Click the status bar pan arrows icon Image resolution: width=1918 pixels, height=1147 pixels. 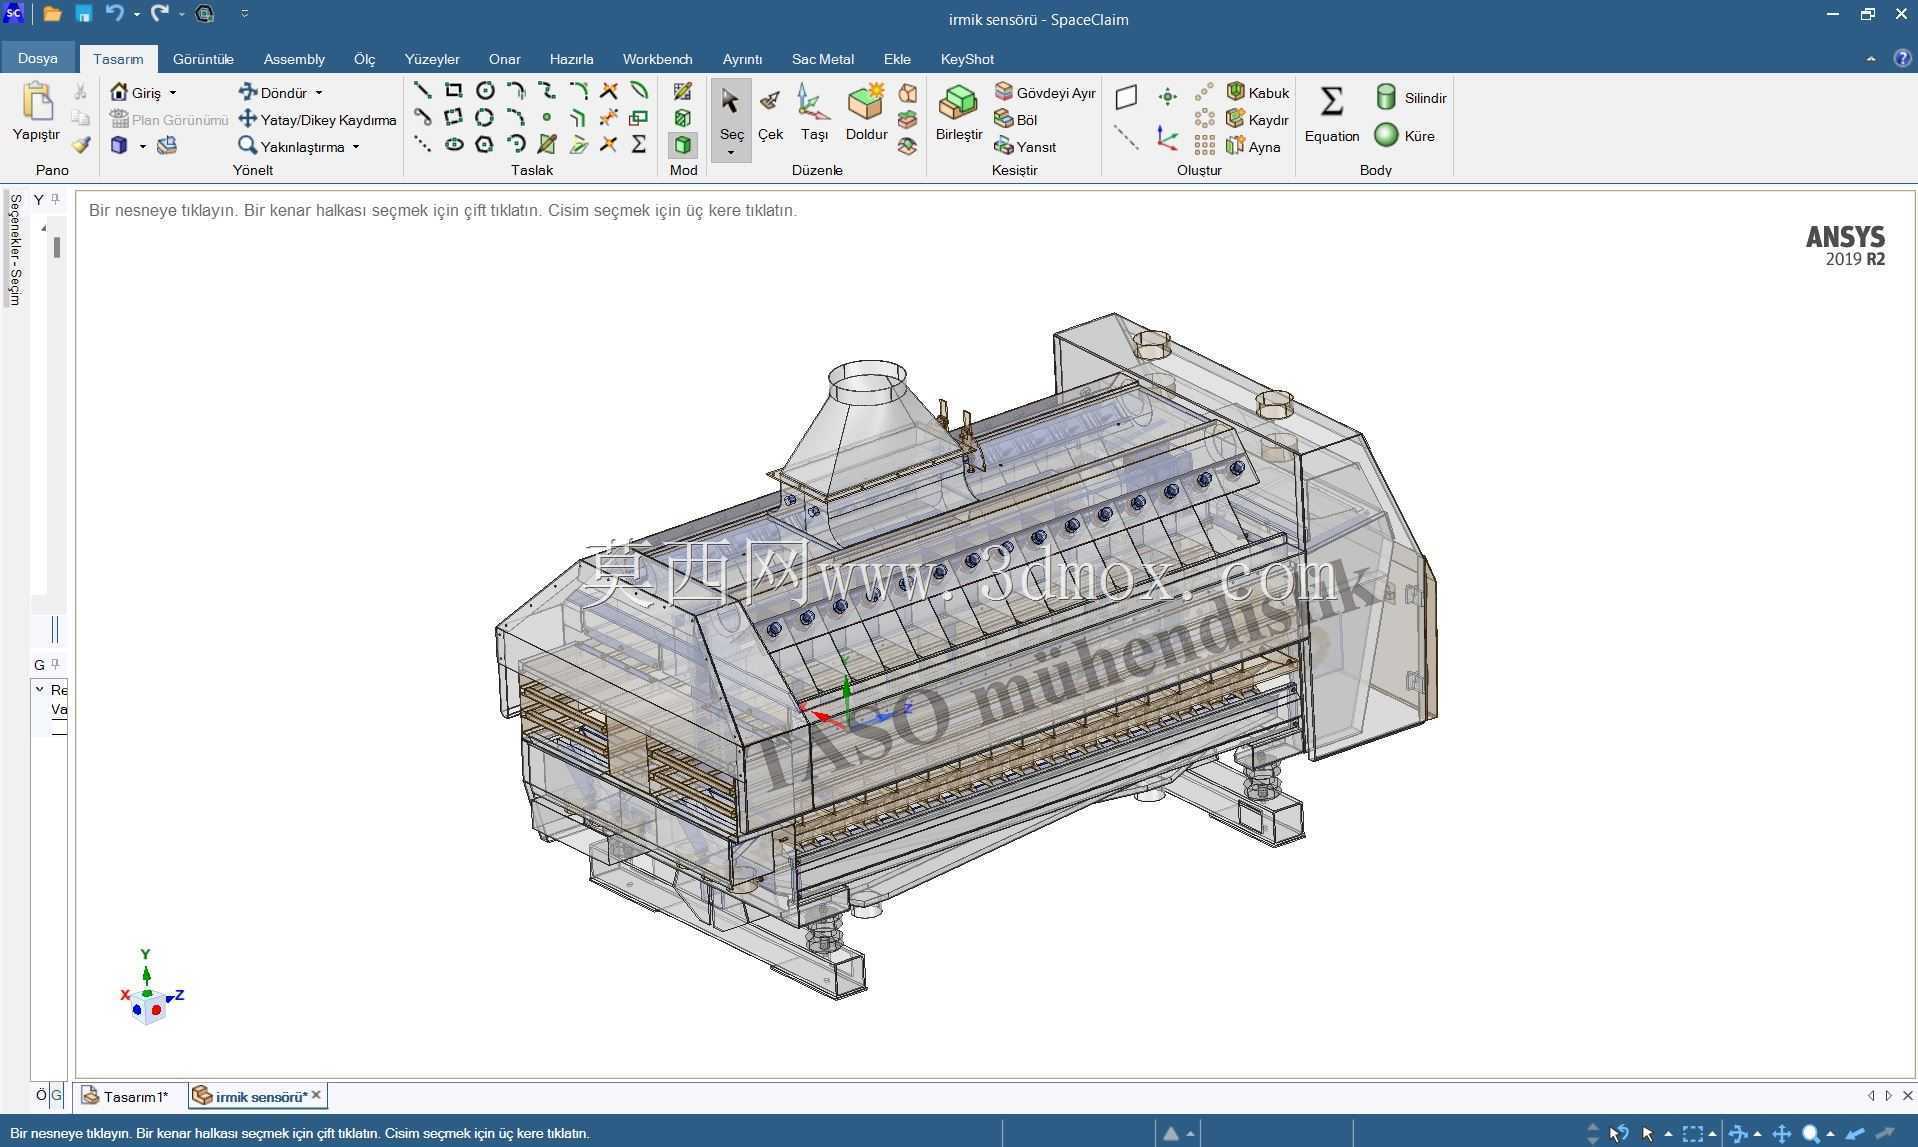click(1781, 1134)
